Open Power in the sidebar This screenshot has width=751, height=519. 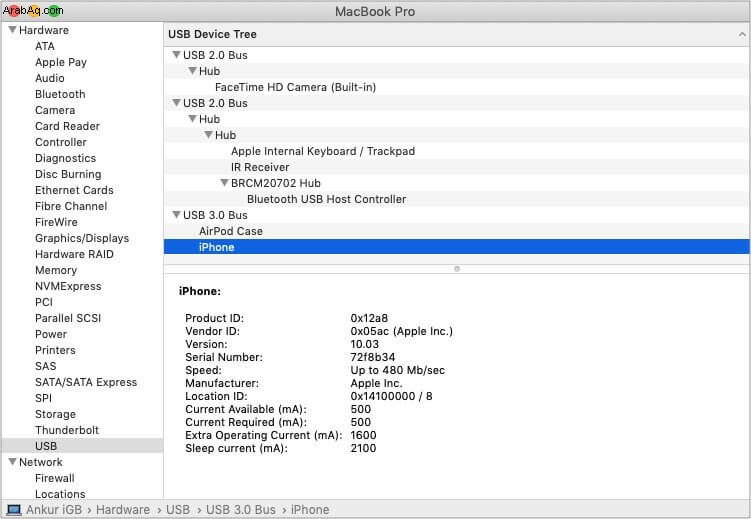[51, 334]
